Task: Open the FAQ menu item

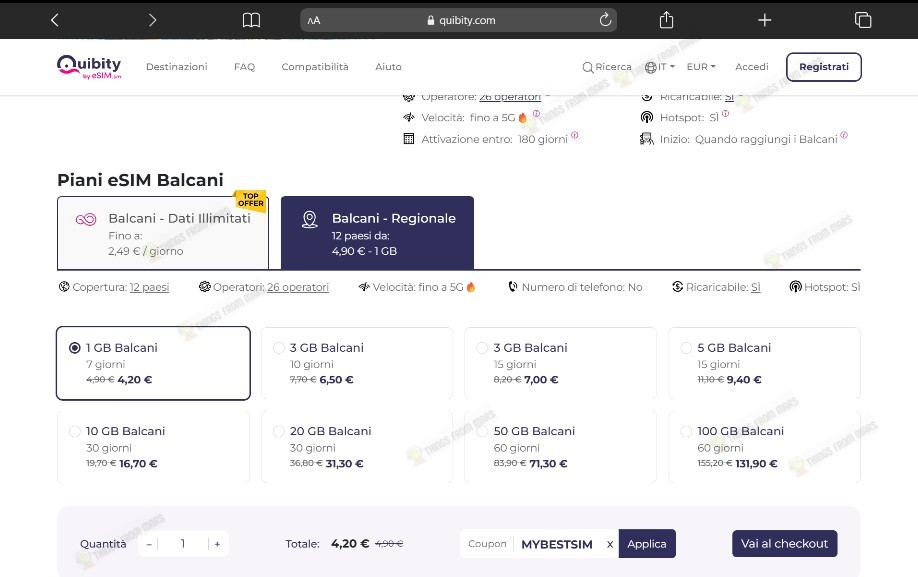Action: tap(244, 67)
